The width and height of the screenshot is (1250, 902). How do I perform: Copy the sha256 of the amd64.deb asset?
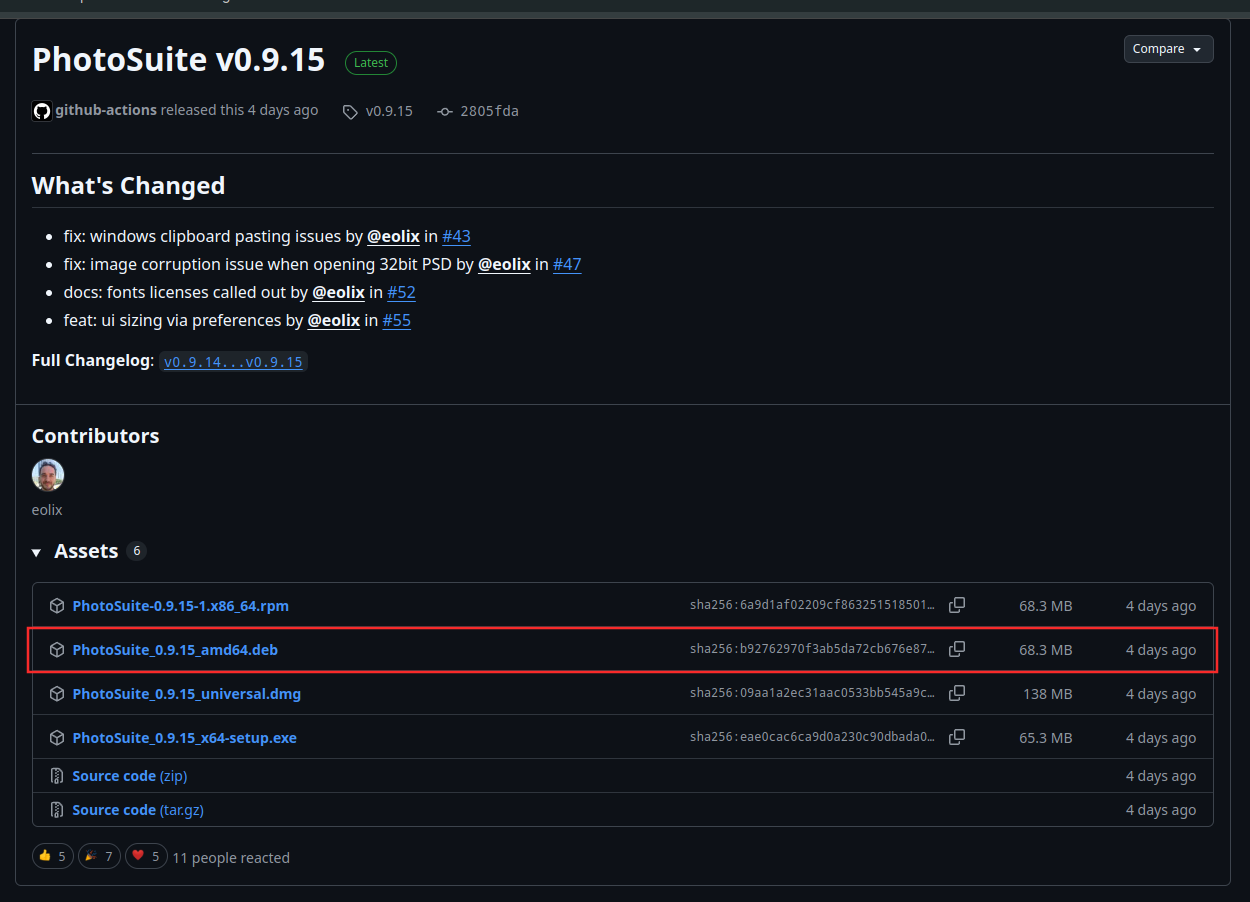click(x=957, y=649)
